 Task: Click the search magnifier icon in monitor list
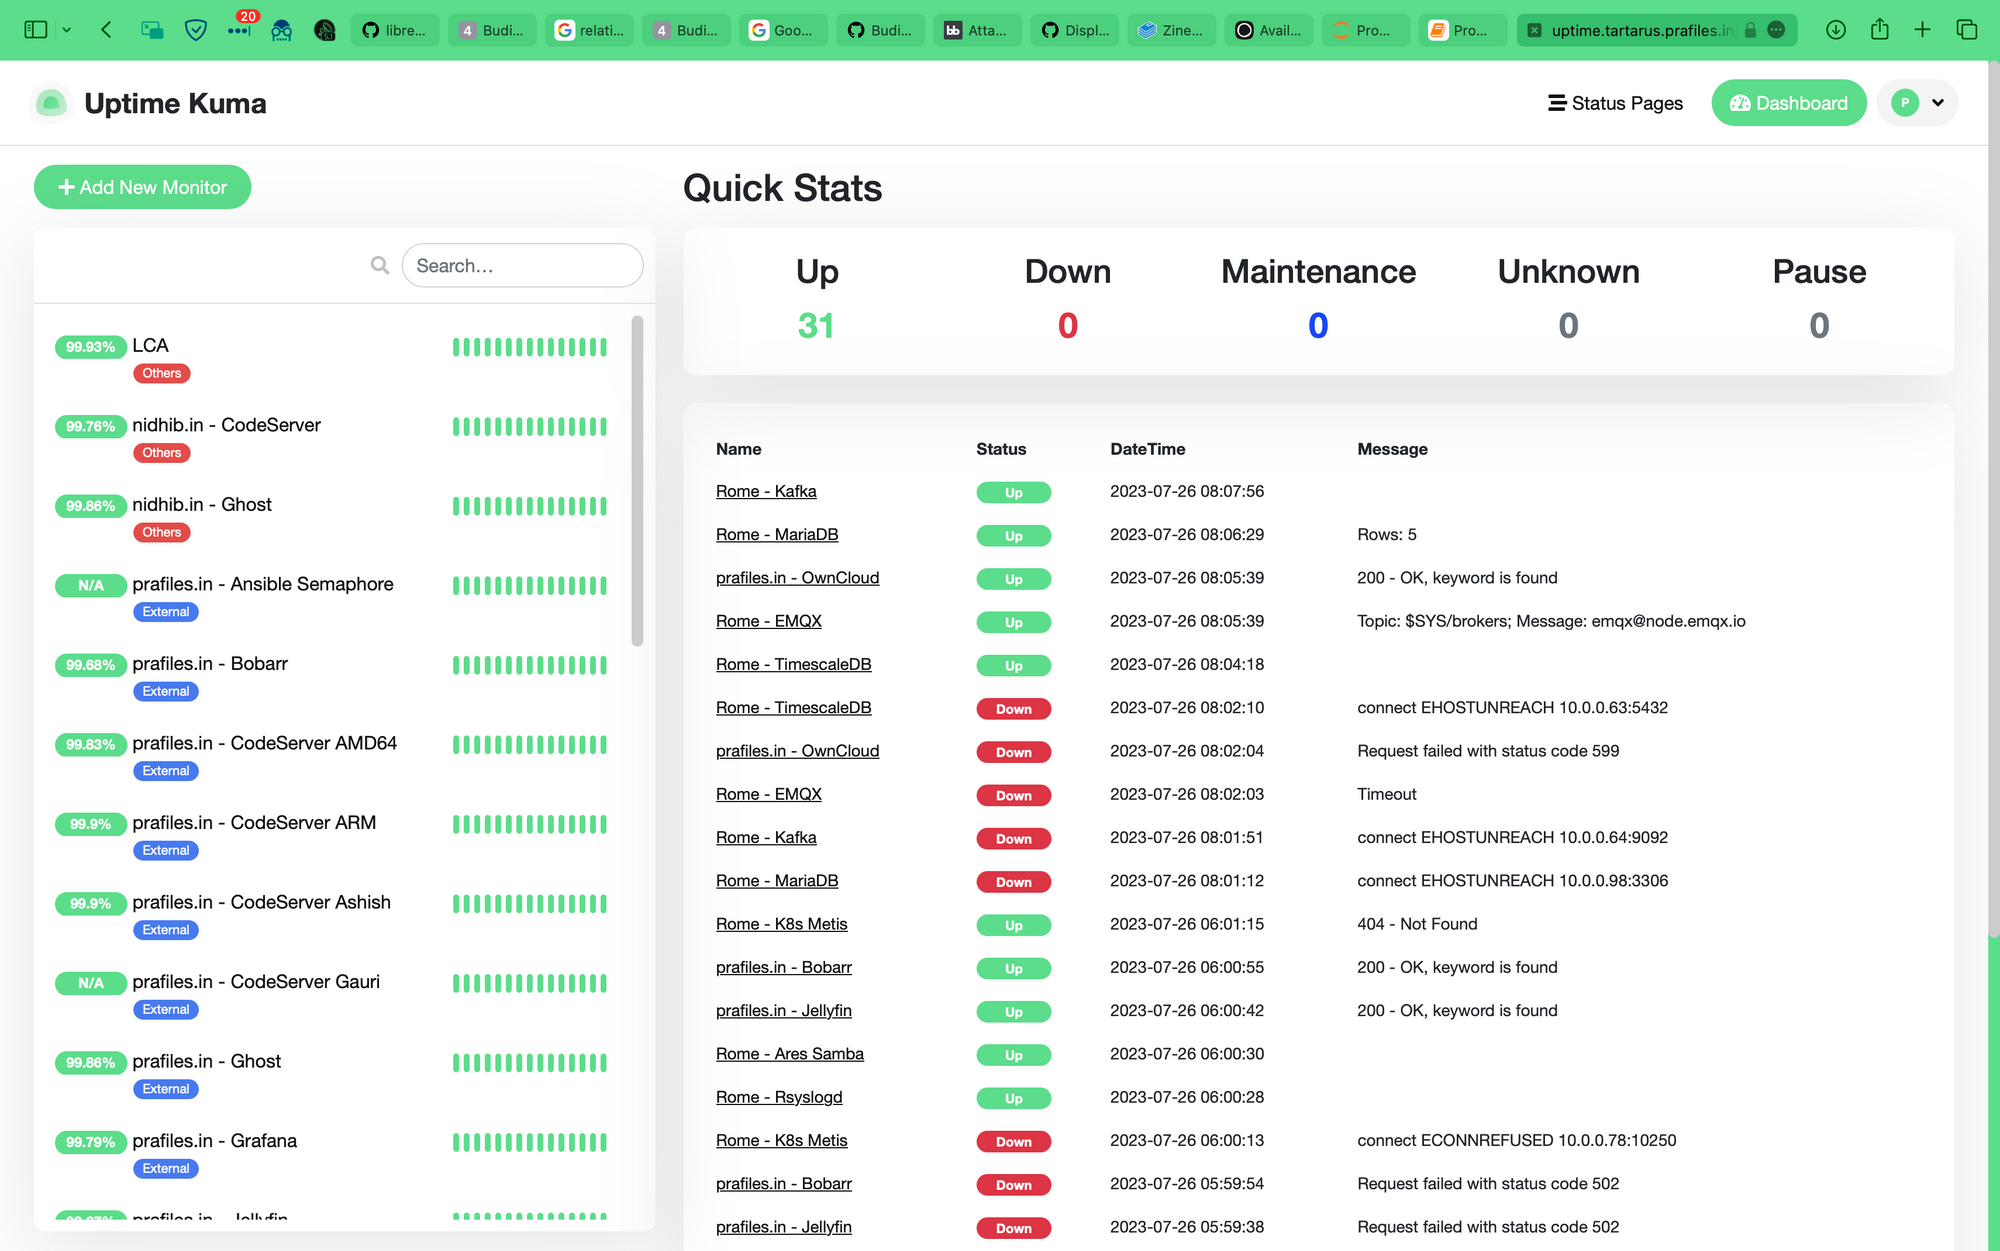tap(380, 265)
